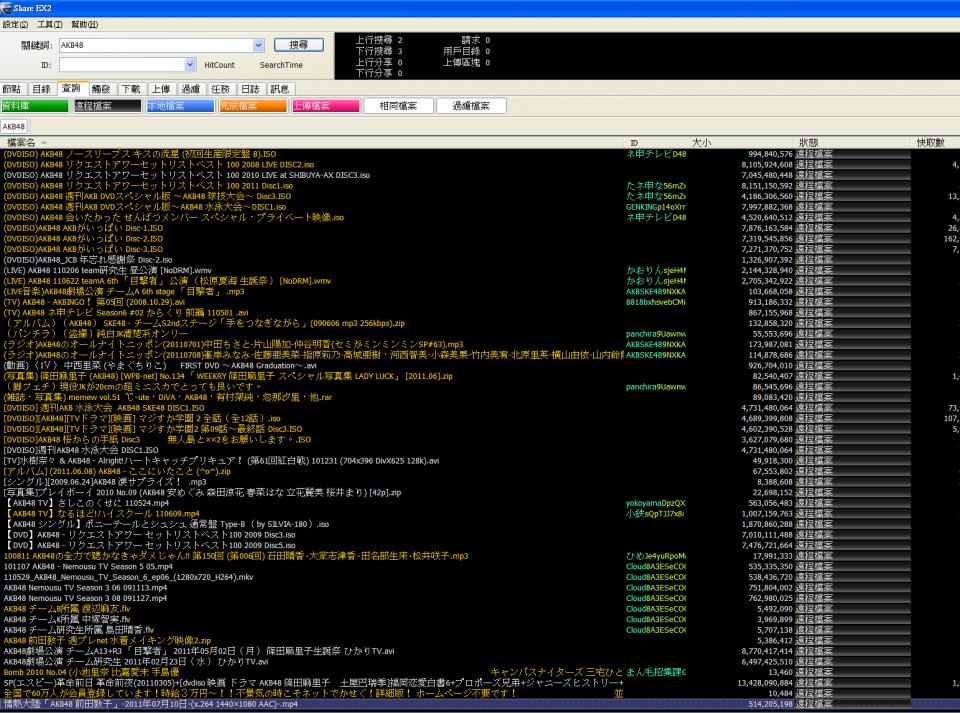Image resolution: width=960 pixels, height=713 pixels.
Task: Select the 任務 tab
Action: [221, 89]
